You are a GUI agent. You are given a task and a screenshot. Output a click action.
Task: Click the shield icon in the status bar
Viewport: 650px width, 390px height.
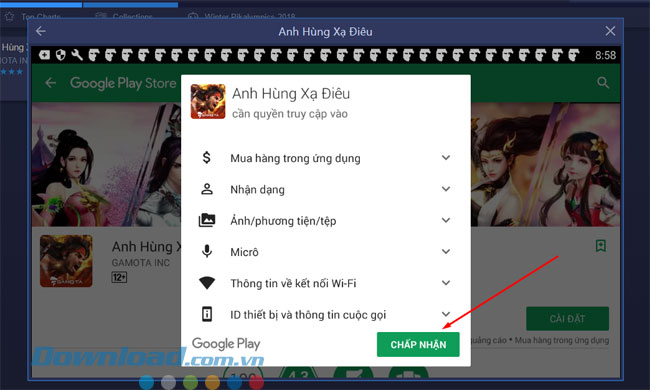[x=61, y=55]
